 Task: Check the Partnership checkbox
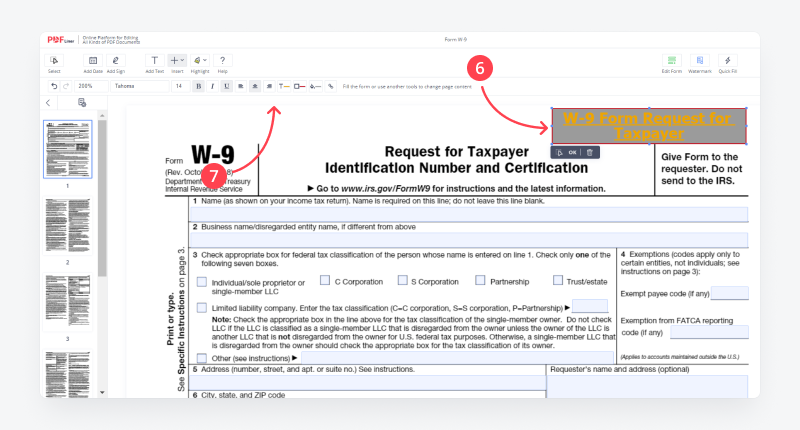coord(481,281)
